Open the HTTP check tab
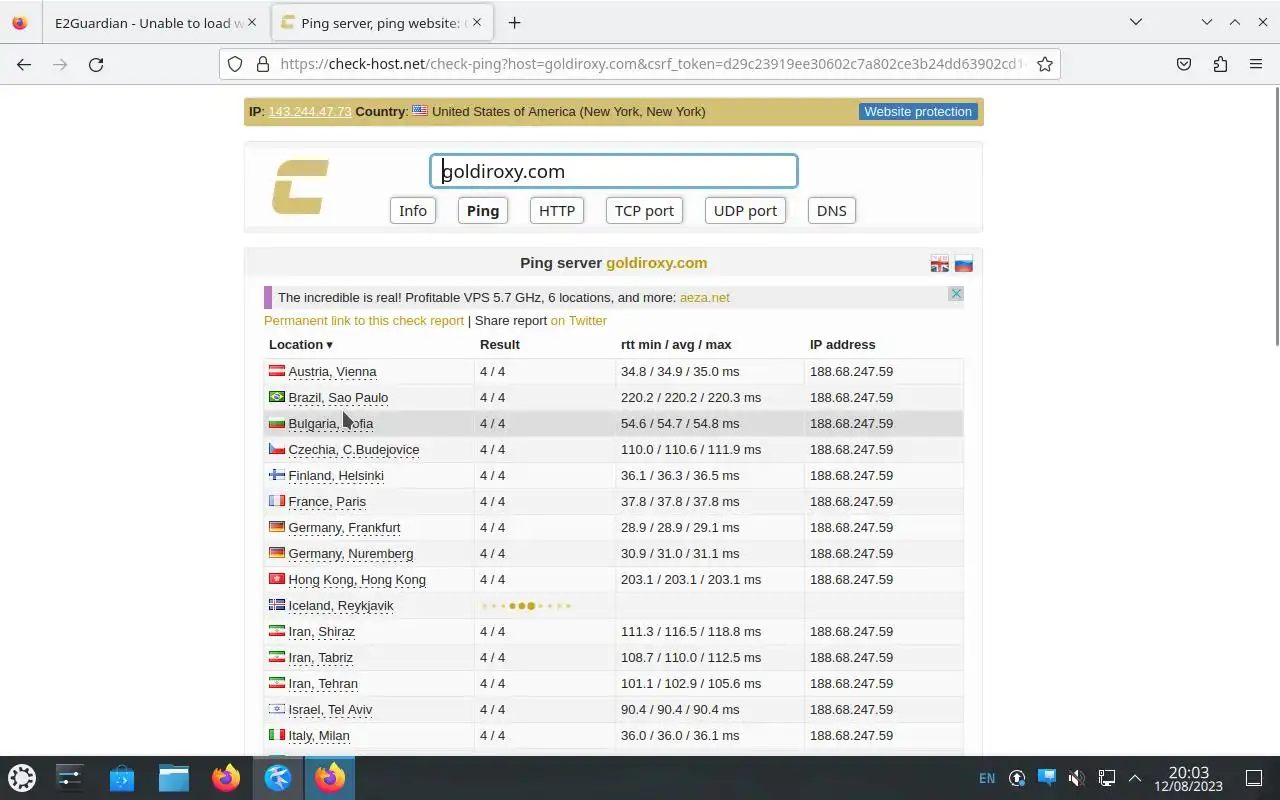The height and width of the screenshot is (800, 1280). point(557,211)
